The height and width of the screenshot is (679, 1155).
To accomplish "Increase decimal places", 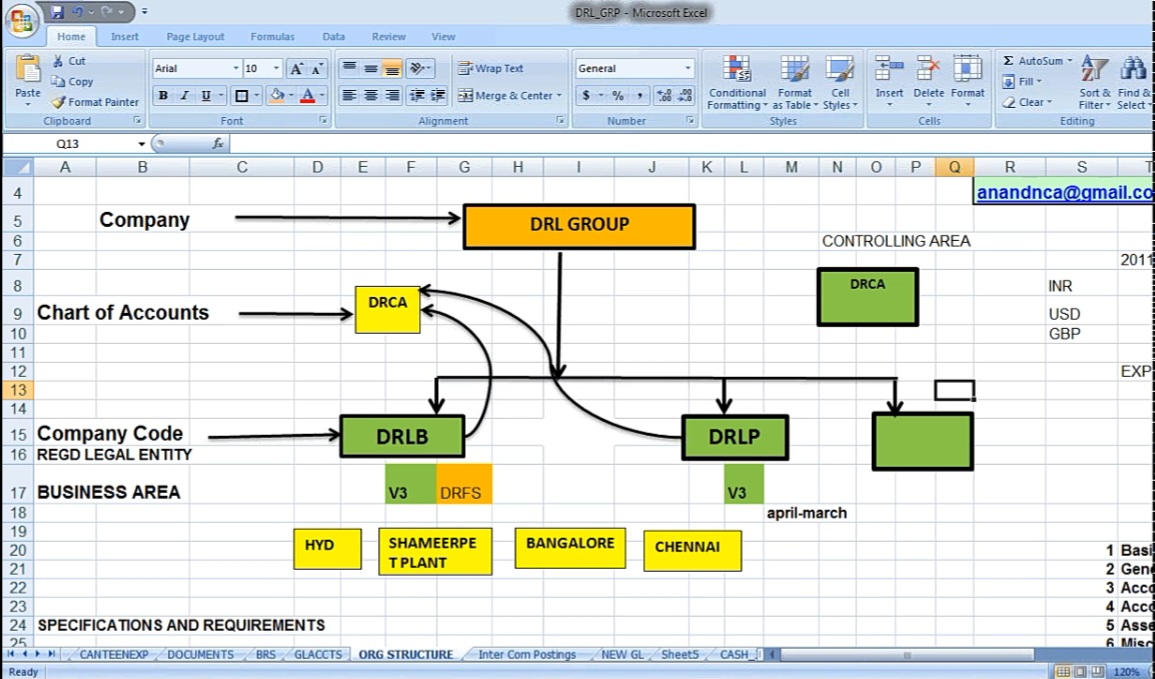I will 664,96.
